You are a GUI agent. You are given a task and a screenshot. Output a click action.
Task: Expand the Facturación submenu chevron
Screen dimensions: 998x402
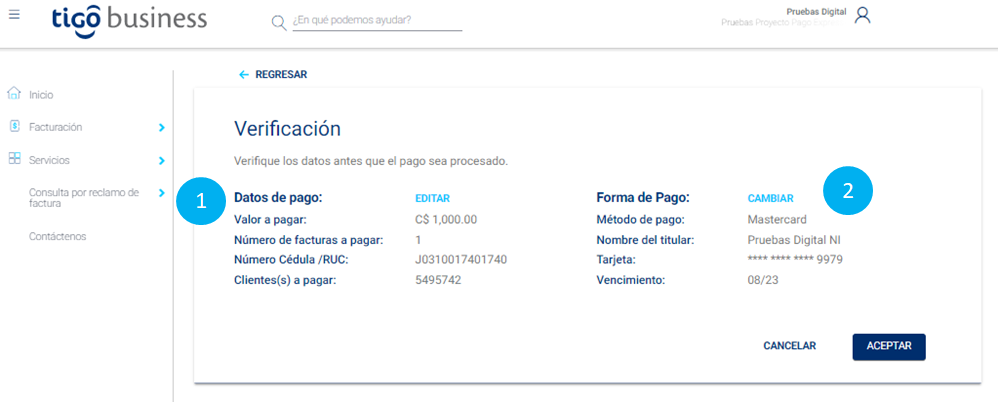pyautogui.click(x=162, y=128)
